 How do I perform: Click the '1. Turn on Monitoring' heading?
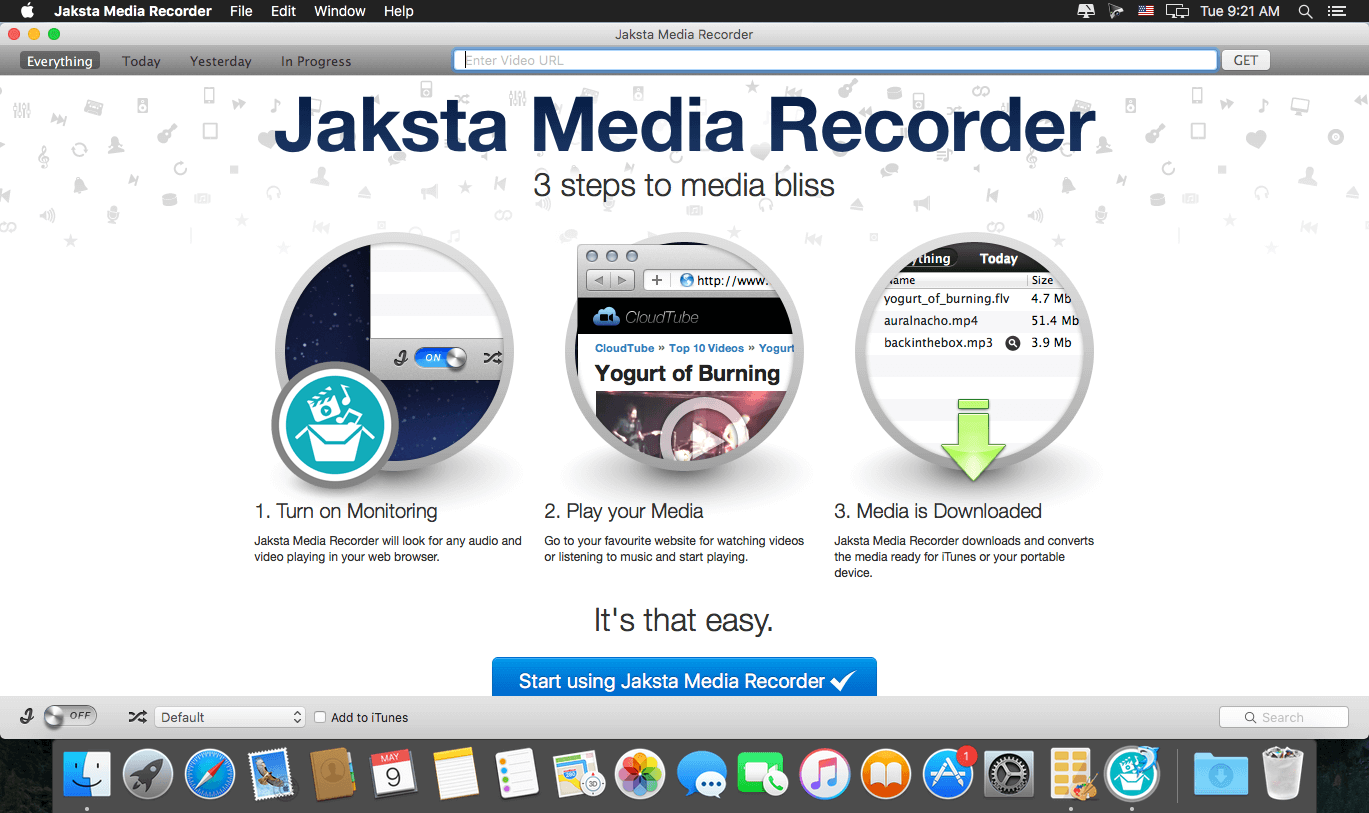tap(346, 511)
